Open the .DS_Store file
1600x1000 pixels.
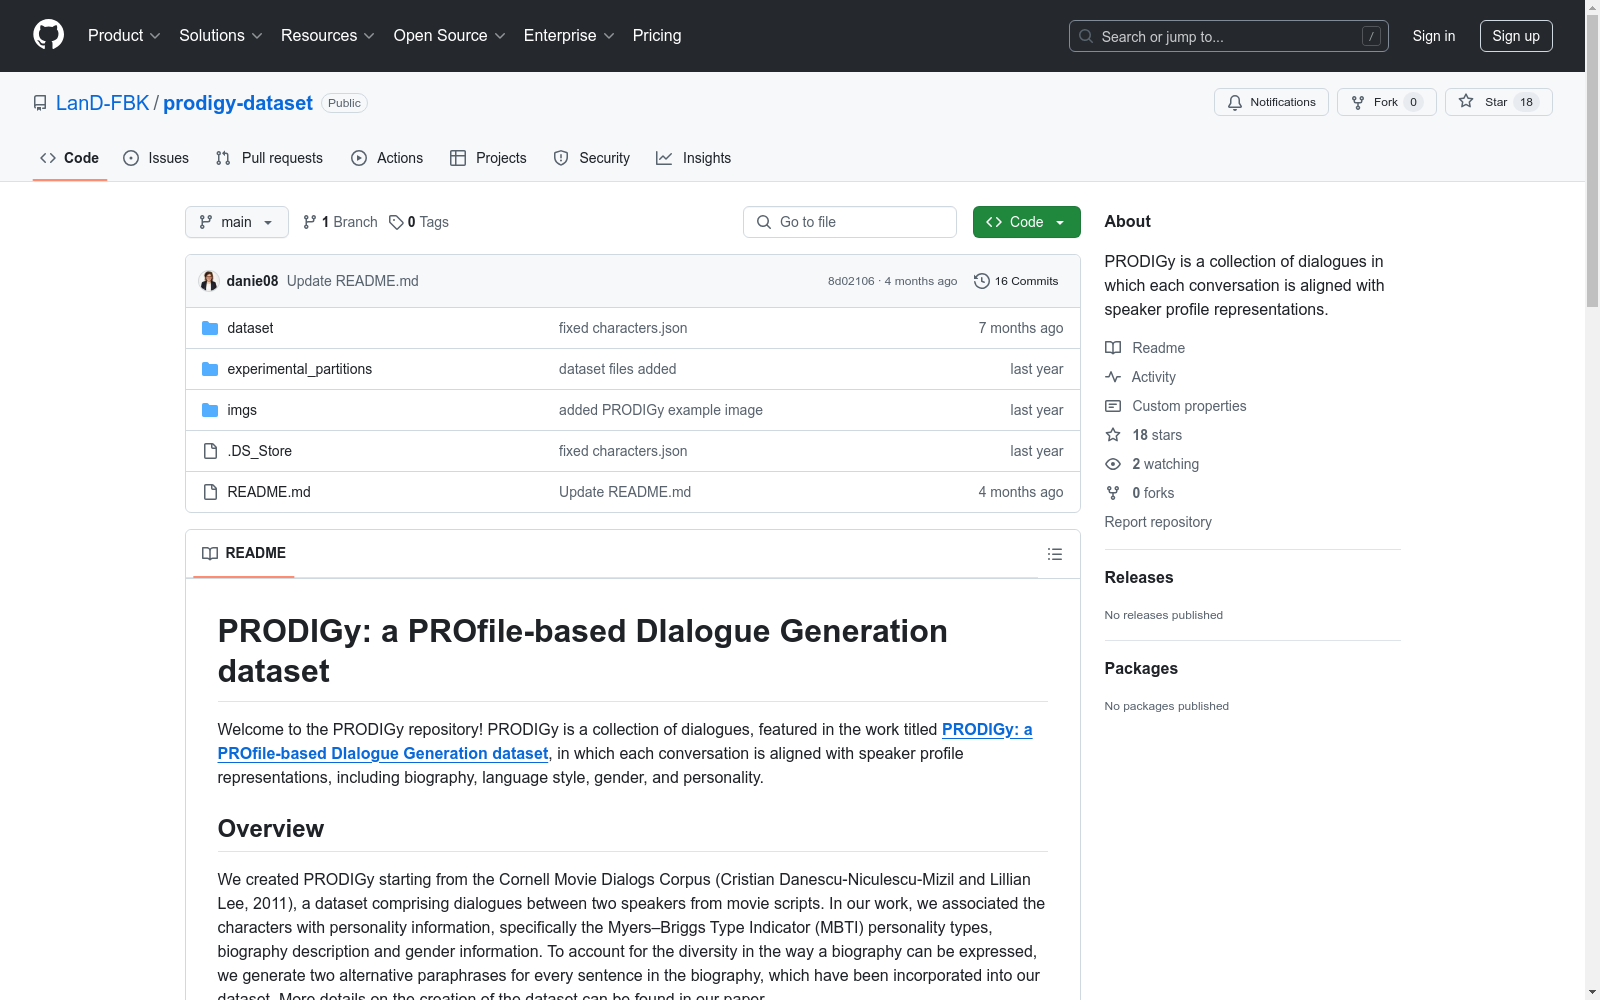(259, 451)
